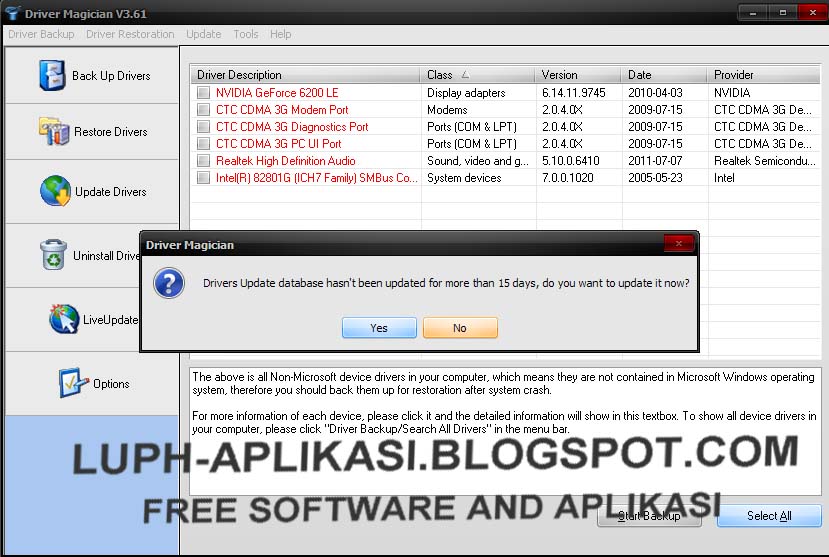829x557 pixels.
Task: Enable the Realtek High Definition Audio checkbox
Action: (203, 160)
